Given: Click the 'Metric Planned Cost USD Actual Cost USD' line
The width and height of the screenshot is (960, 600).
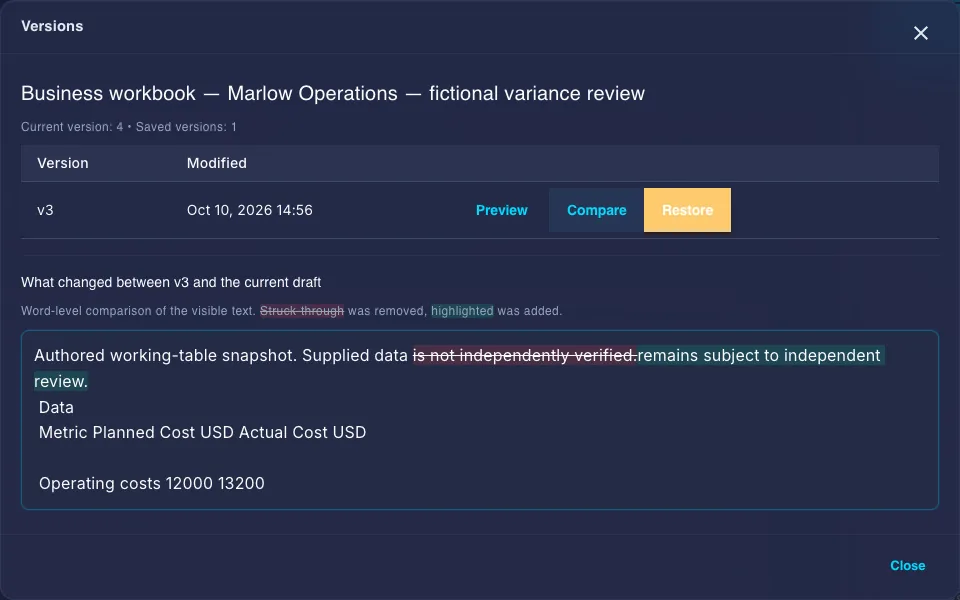Looking at the screenshot, I should [203, 432].
